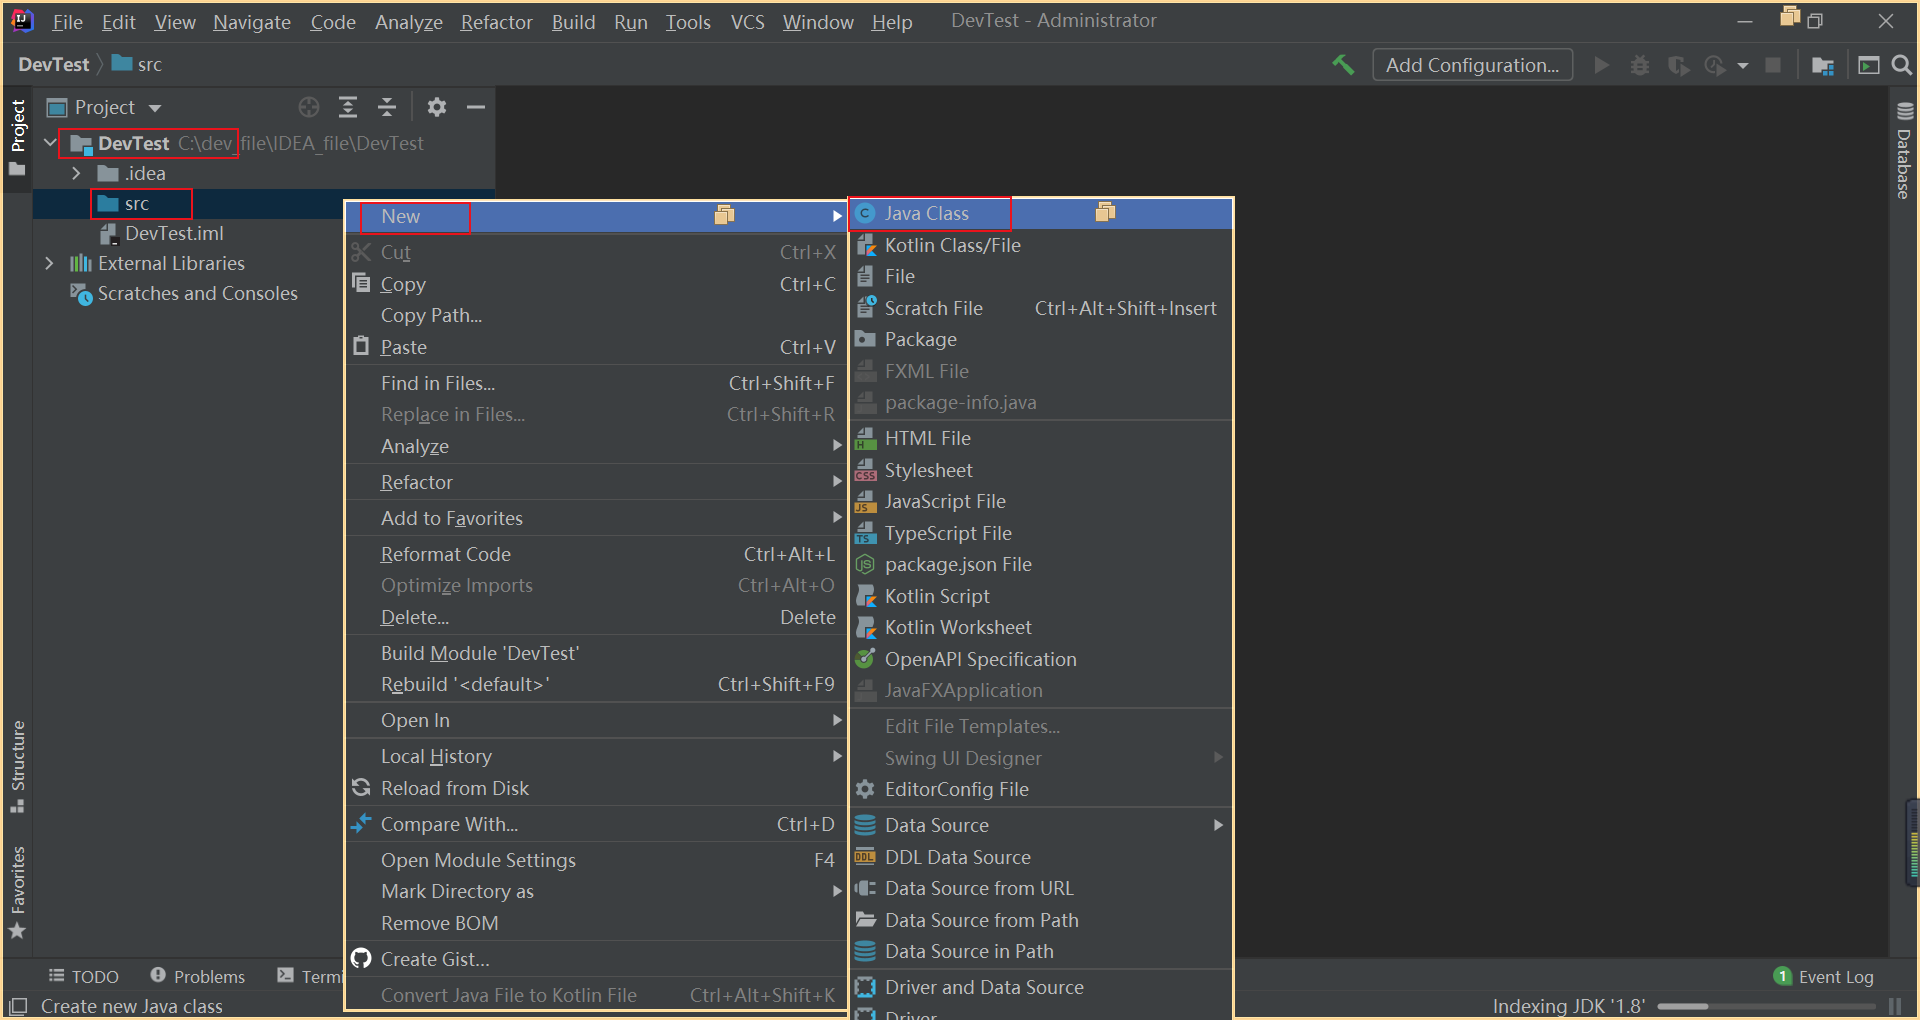Choose Driver and Data Source entry
The width and height of the screenshot is (1920, 1020).
[x=1041, y=987]
